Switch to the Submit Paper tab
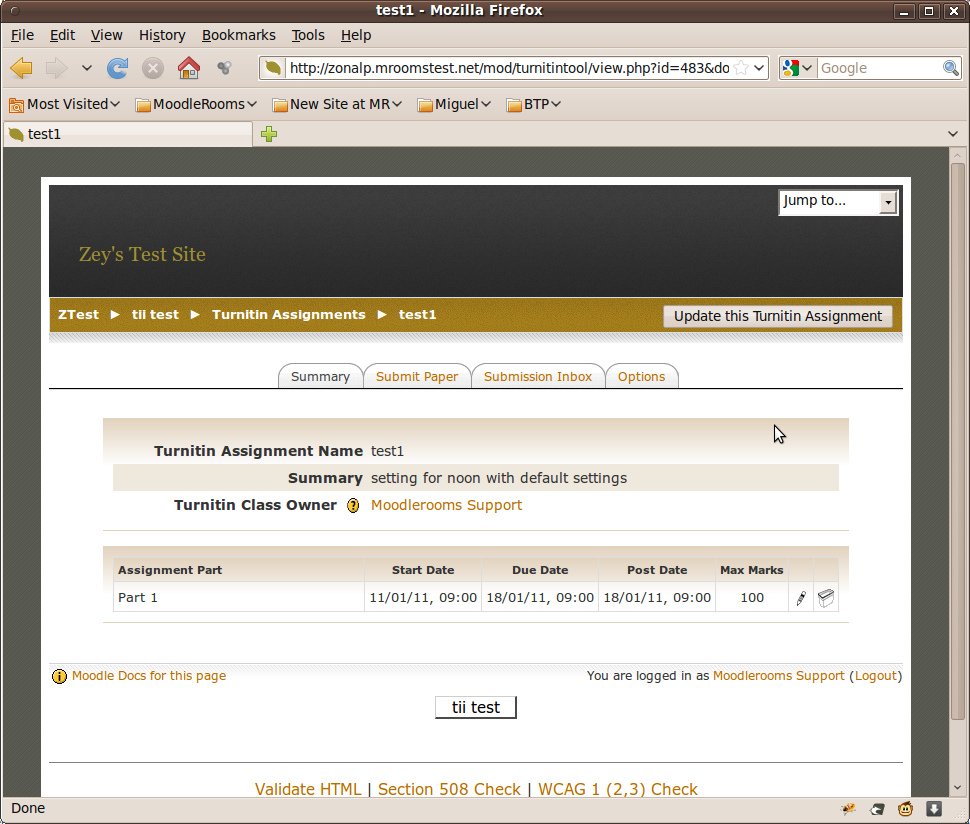 click(417, 377)
